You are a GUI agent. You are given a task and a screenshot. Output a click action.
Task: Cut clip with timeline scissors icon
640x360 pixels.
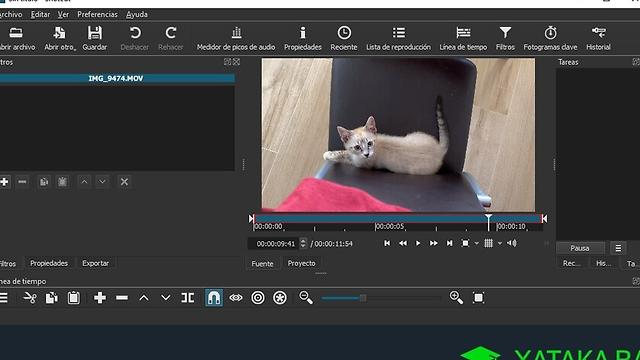click(30, 298)
